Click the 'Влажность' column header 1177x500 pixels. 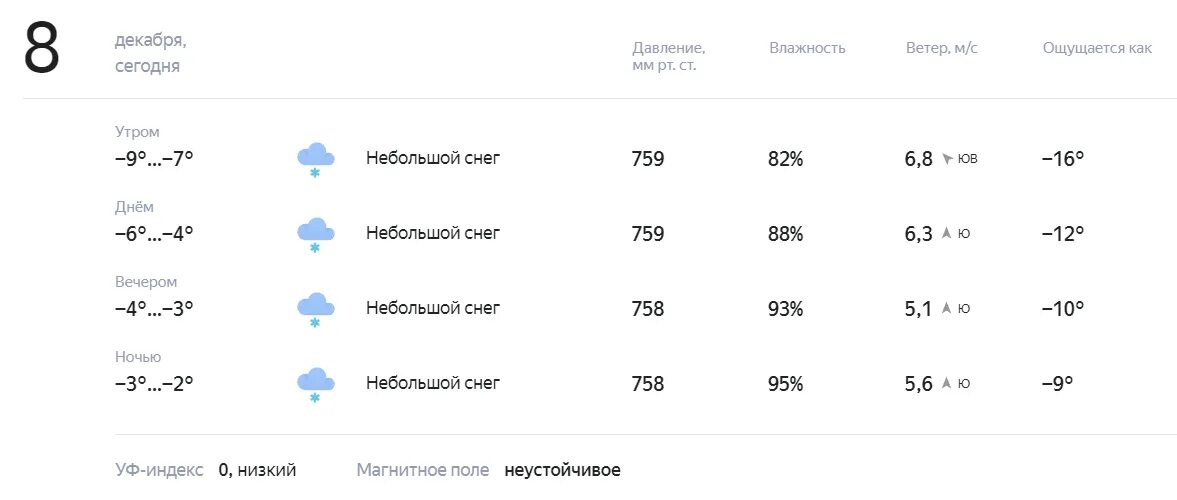click(x=807, y=48)
